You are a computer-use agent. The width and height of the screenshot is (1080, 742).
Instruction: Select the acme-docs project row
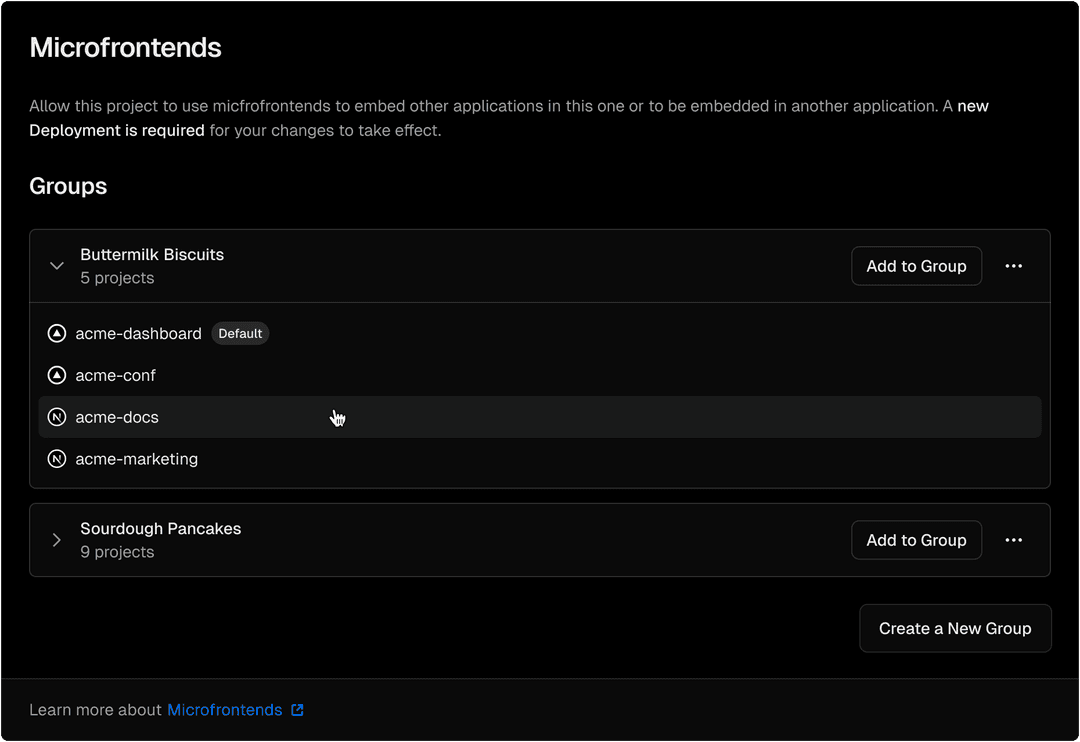pyautogui.click(x=116, y=417)
